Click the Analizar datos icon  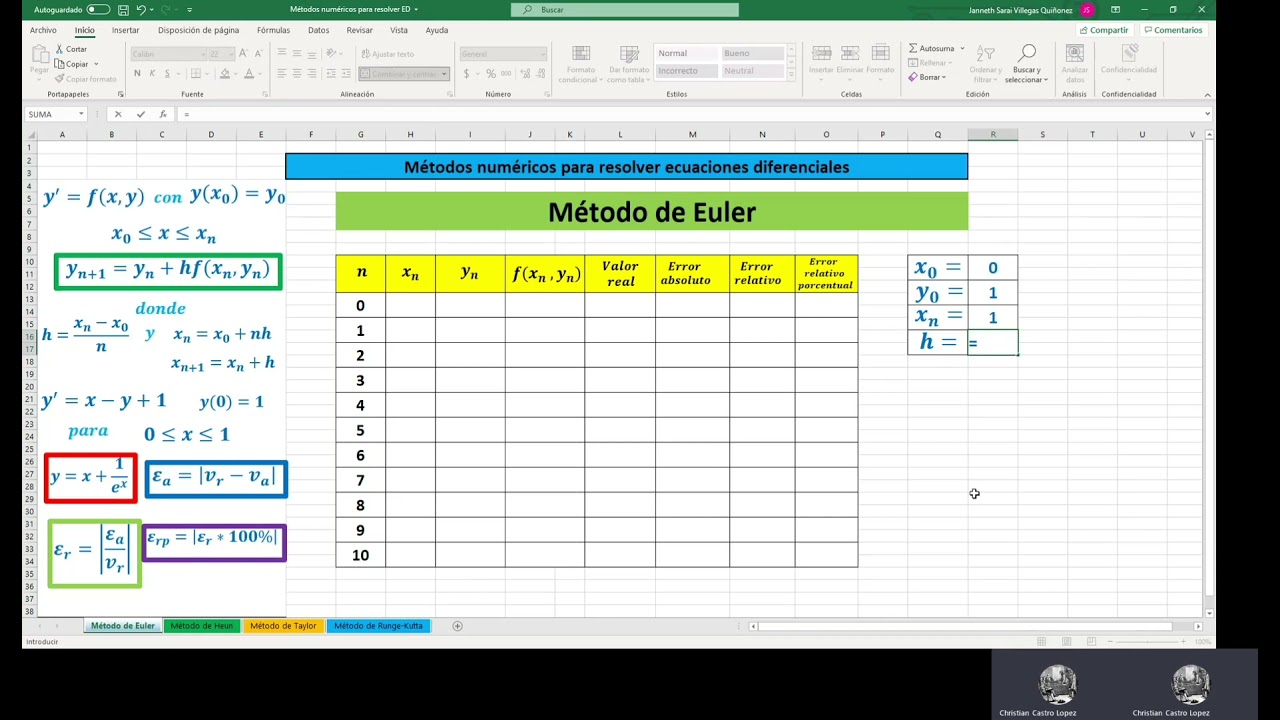click(x=1075, y=54)
